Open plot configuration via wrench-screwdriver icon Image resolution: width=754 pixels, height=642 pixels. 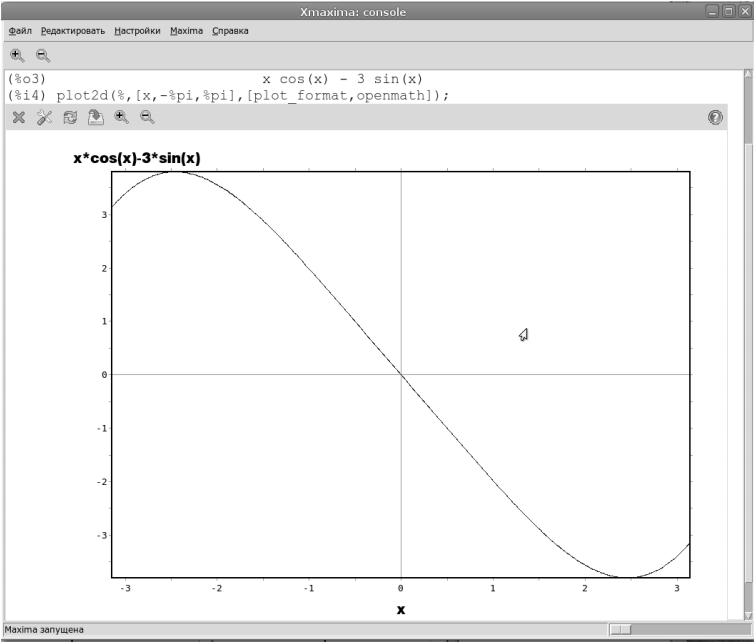coord(44,117)
